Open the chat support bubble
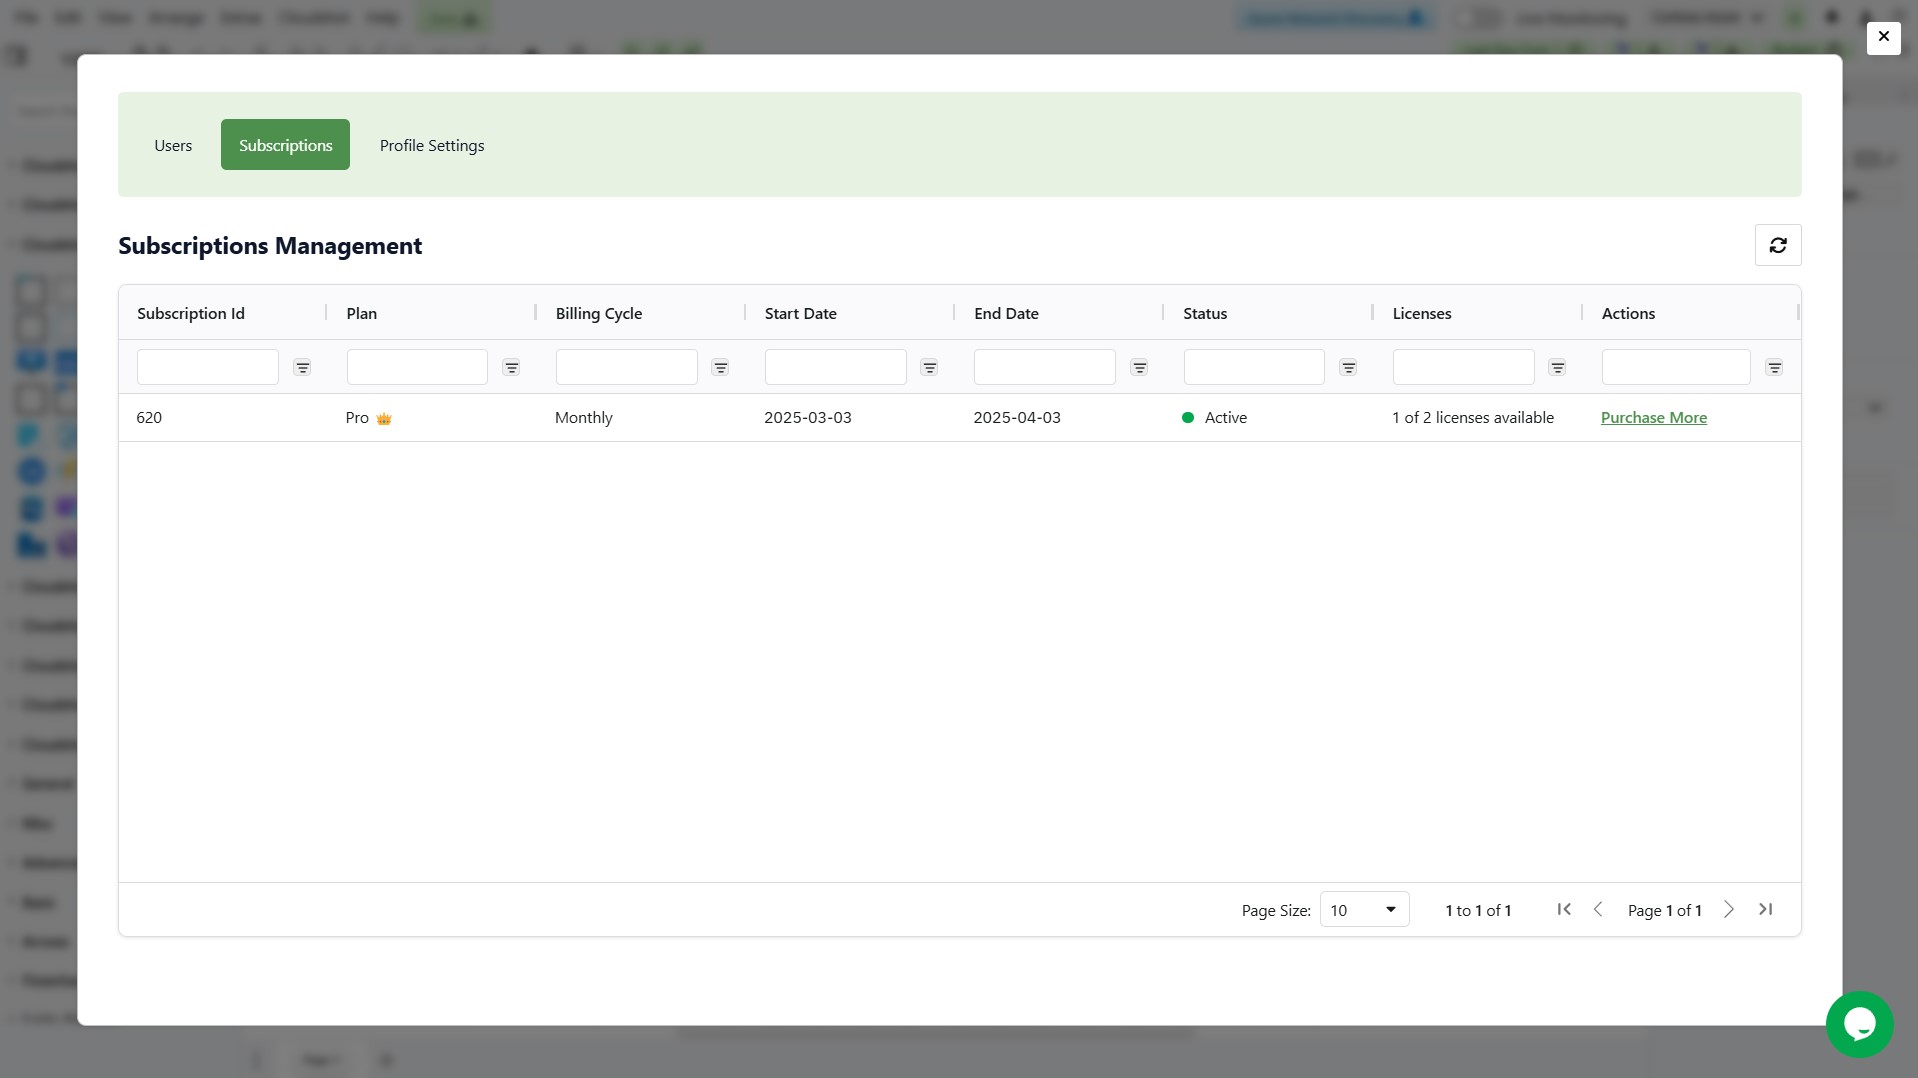1918x1078 pixels. pyautogui.click(x=1859, y=1024)
